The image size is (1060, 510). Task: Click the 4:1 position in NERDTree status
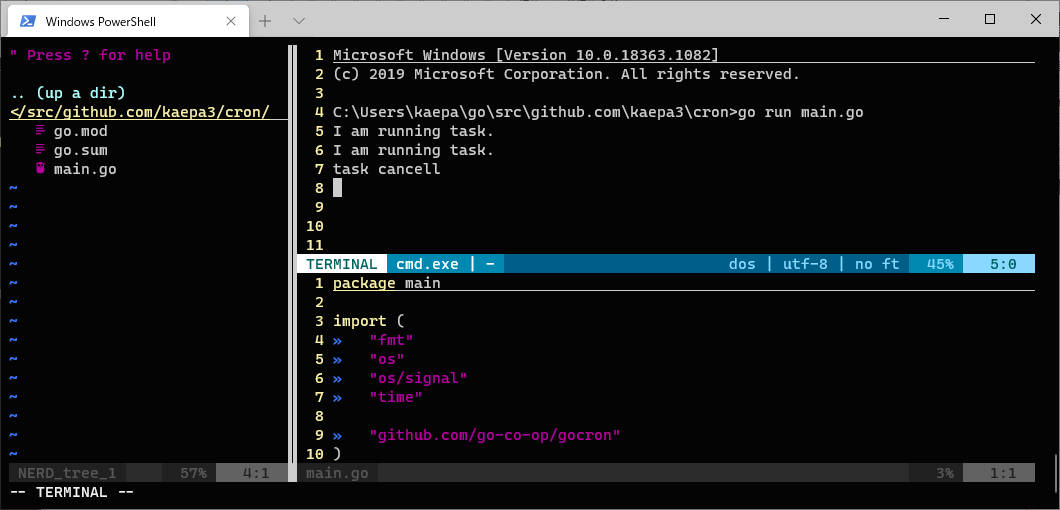[x=256, y=473]
